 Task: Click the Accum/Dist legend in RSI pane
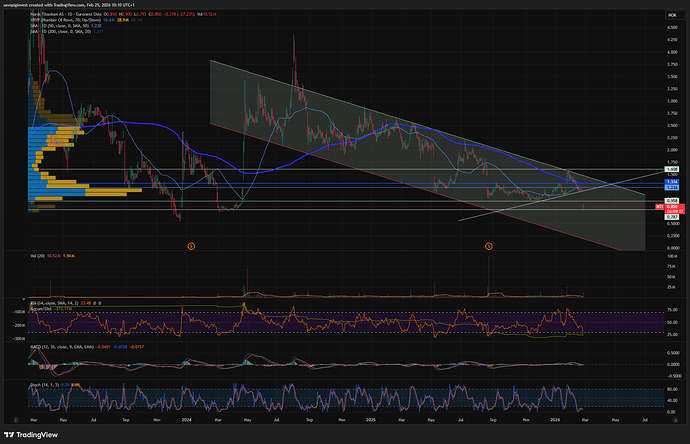click(x=40, y=308)
